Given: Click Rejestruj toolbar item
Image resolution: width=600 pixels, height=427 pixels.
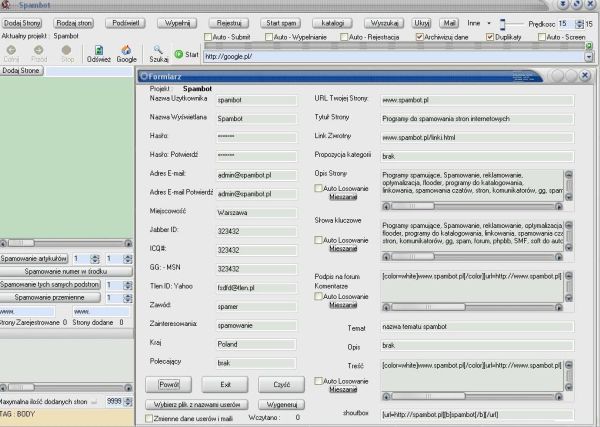Looking at the screenshot, I should tap(229, 23).
